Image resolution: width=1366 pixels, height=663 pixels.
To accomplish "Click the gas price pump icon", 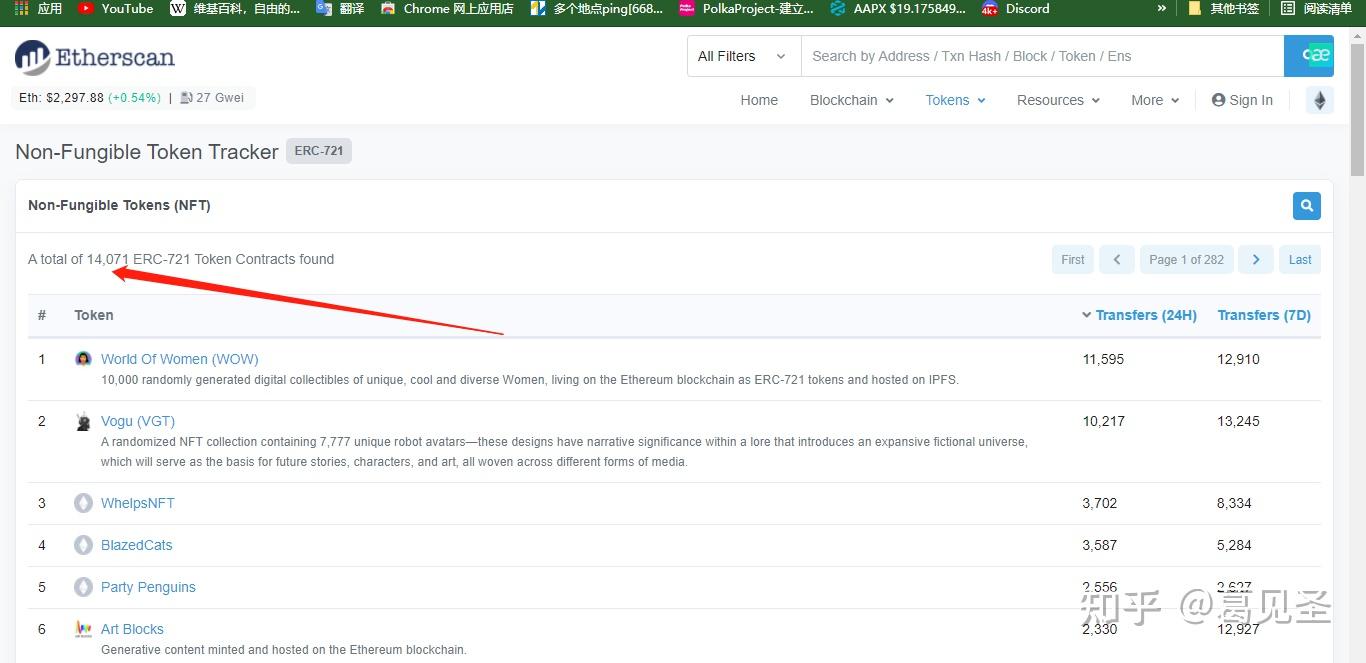I will (186, 98).
